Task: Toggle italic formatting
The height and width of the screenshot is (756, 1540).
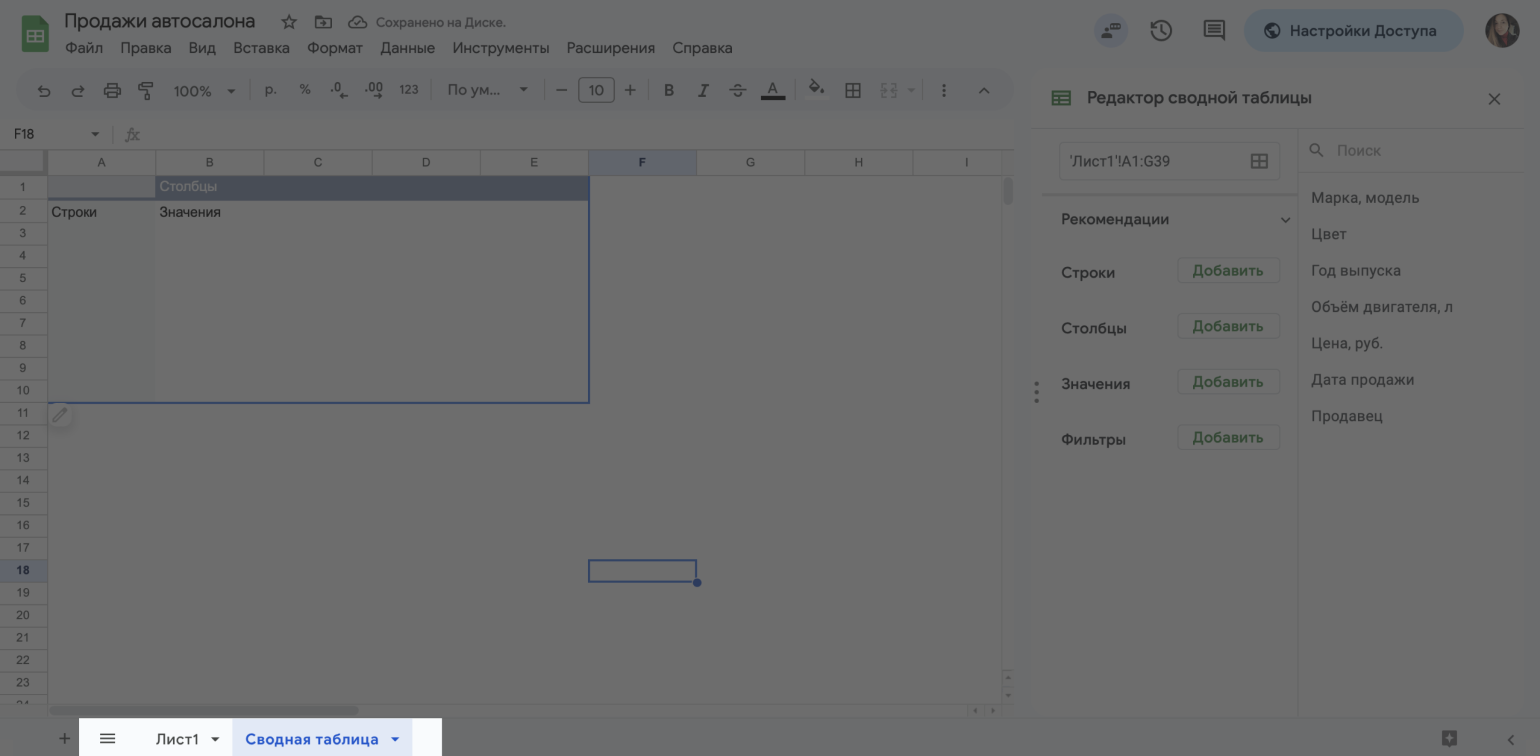Action: pos(703,91)
